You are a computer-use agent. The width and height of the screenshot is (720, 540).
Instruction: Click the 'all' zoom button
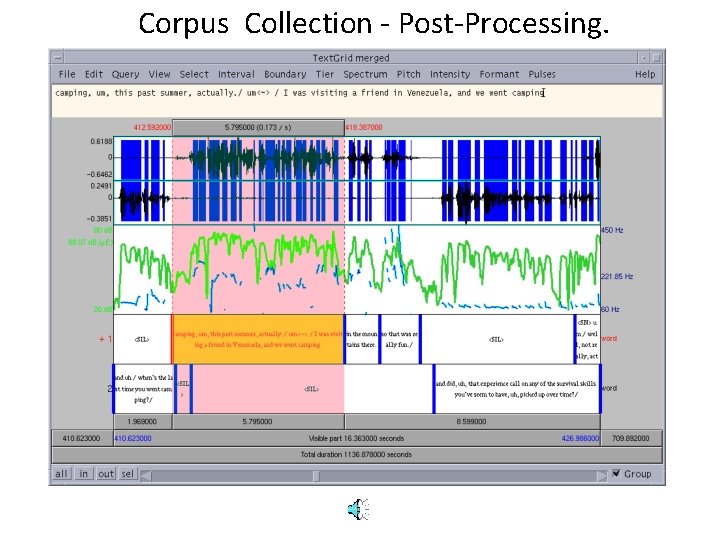point(61,473)
